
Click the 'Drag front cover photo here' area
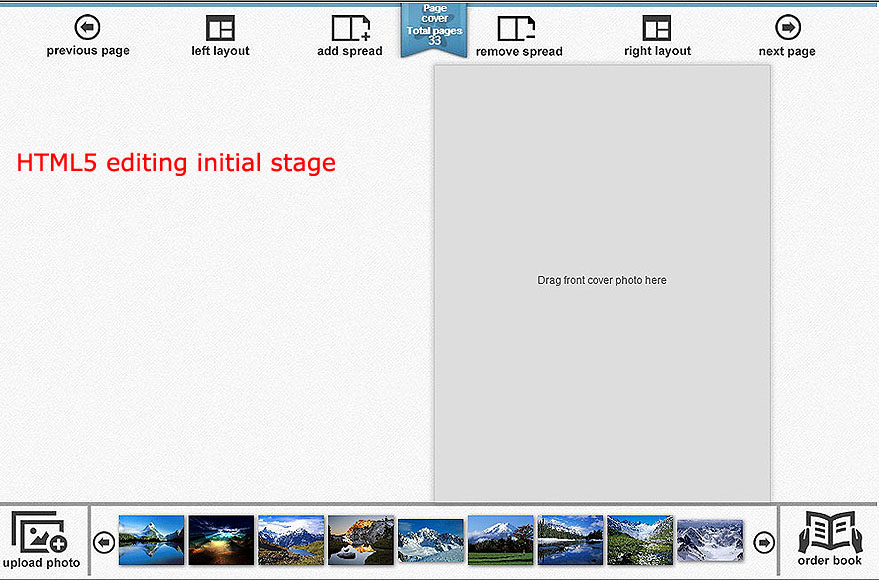point(602,283)
